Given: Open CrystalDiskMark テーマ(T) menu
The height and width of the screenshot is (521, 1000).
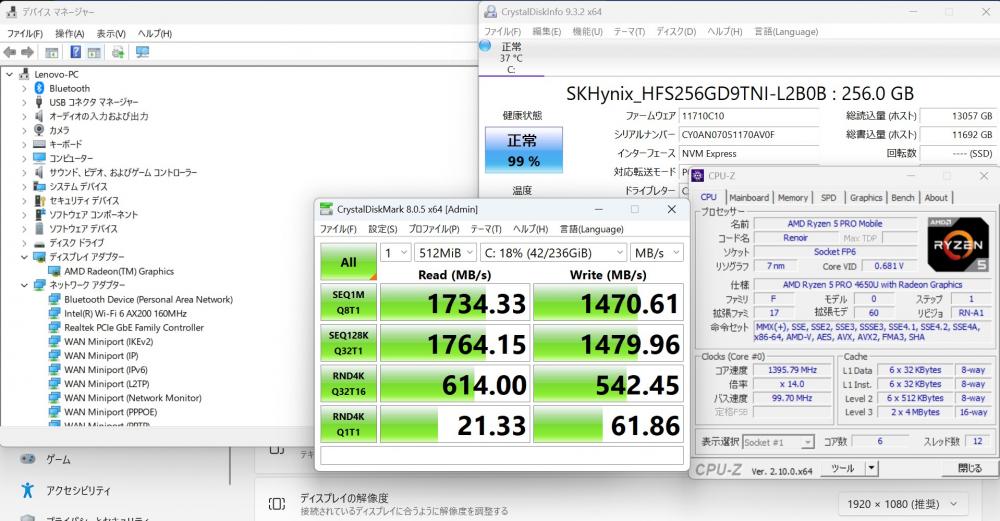Looking at the screenshot, I should [x=486, y=229].
